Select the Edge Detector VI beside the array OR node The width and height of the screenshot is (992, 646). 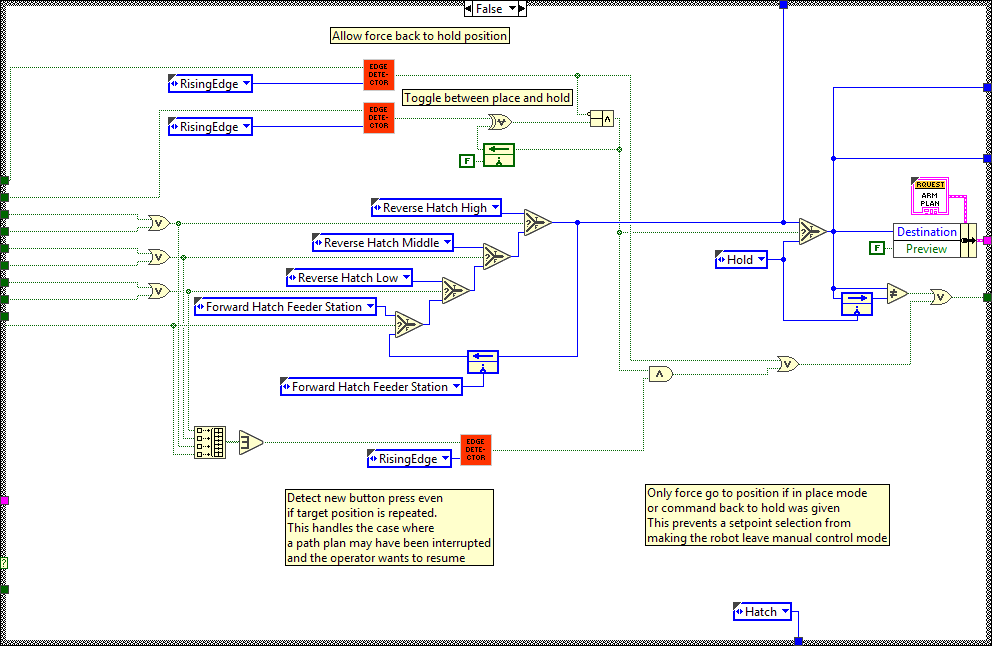(x=476, y=450)
